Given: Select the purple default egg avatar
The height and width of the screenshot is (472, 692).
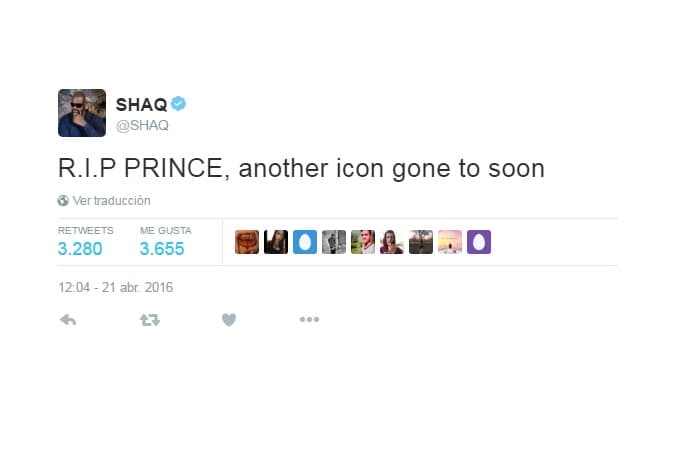Looking at the screenshot, I should 479,242.
